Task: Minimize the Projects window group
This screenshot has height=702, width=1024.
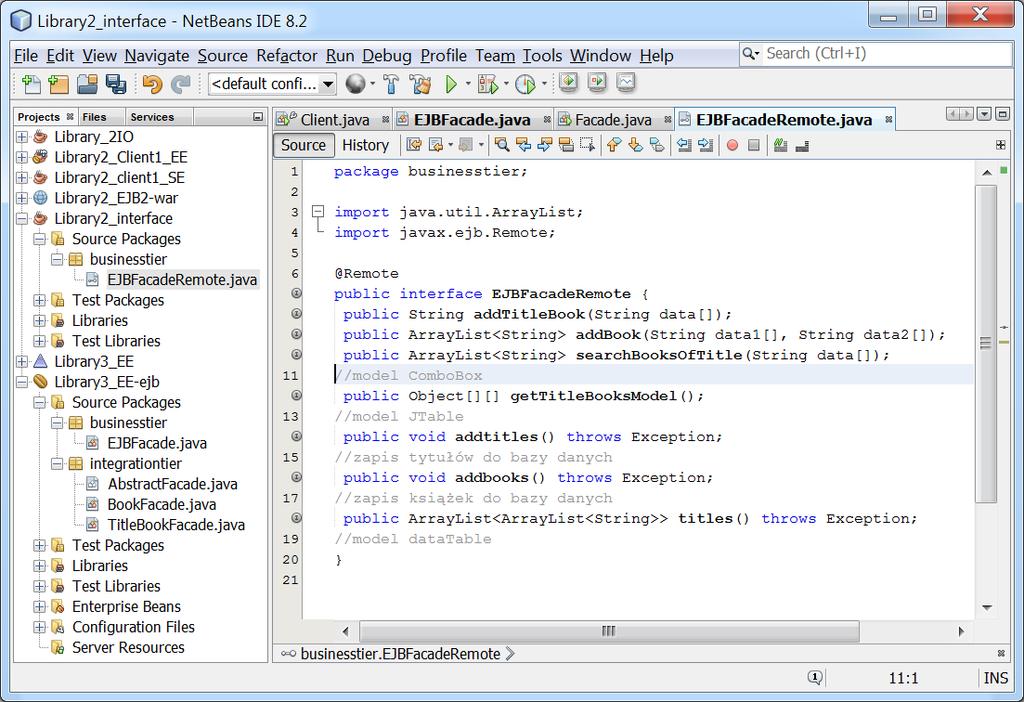Action: point(258,117)
